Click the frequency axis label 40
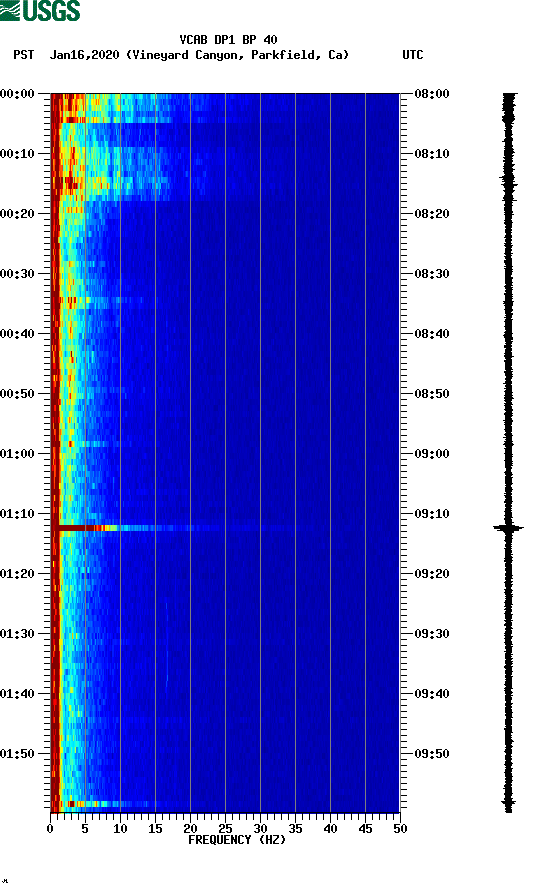Screen dimensions: 552x892 pos(331,829)
